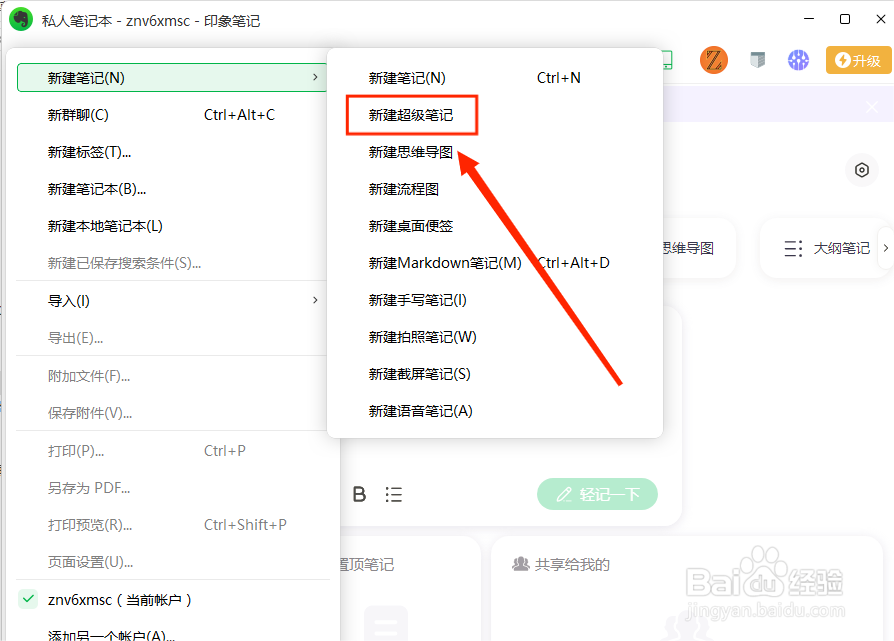
Task: Expand the arrow next to 大纲笔记
Action: pyautogui.click(x=885, y=248)
